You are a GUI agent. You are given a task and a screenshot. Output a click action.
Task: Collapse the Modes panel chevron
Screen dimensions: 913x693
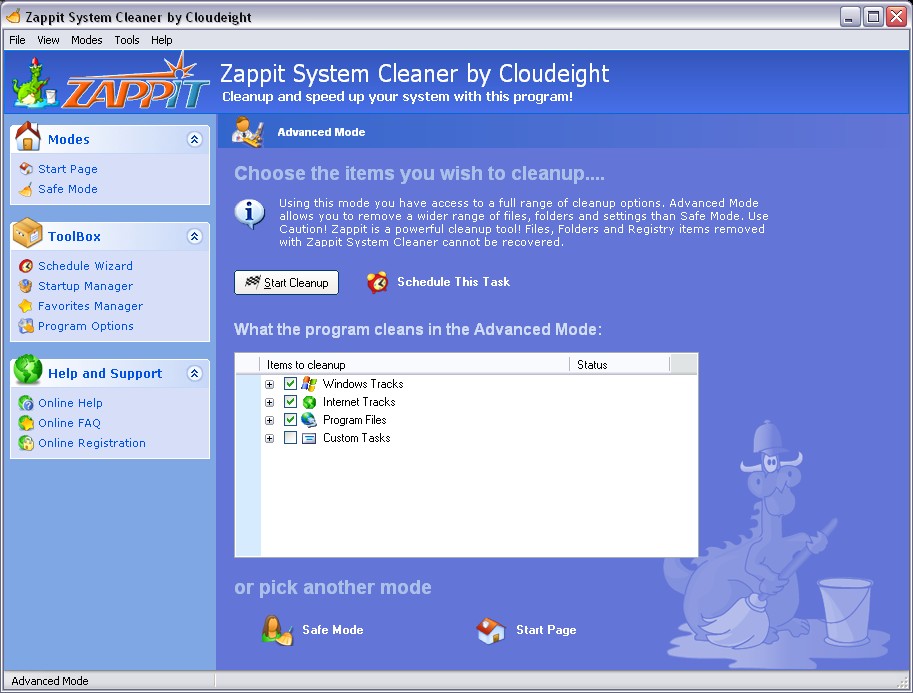coord(194,139)
